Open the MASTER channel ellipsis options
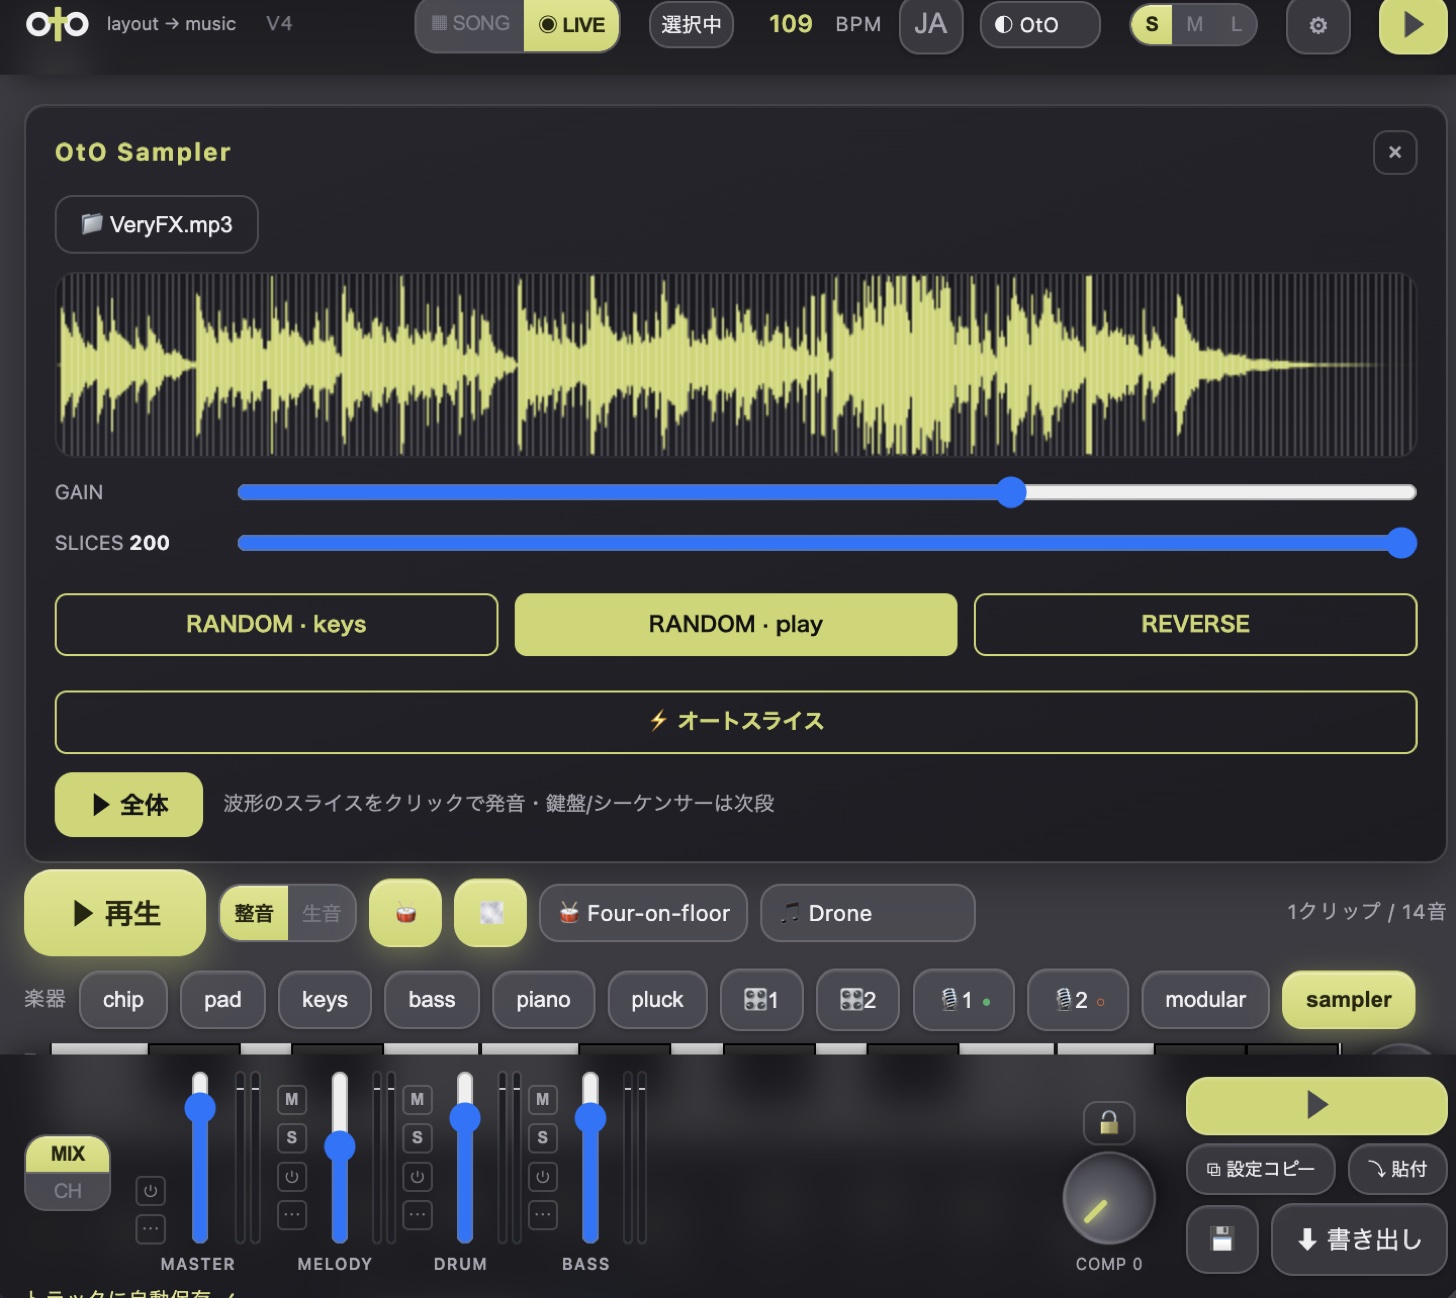 coord(150,1229)
